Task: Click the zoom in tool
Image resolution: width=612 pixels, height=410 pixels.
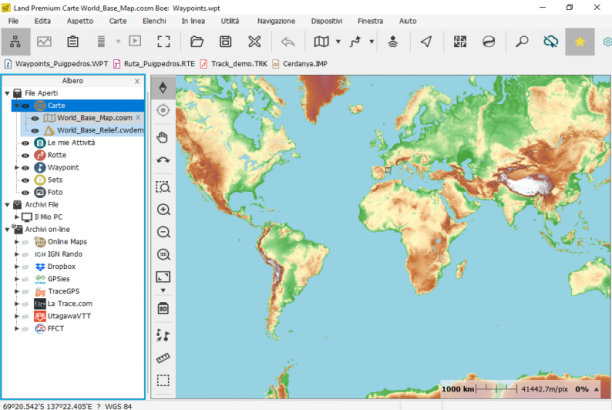Action: coord(163,210)
